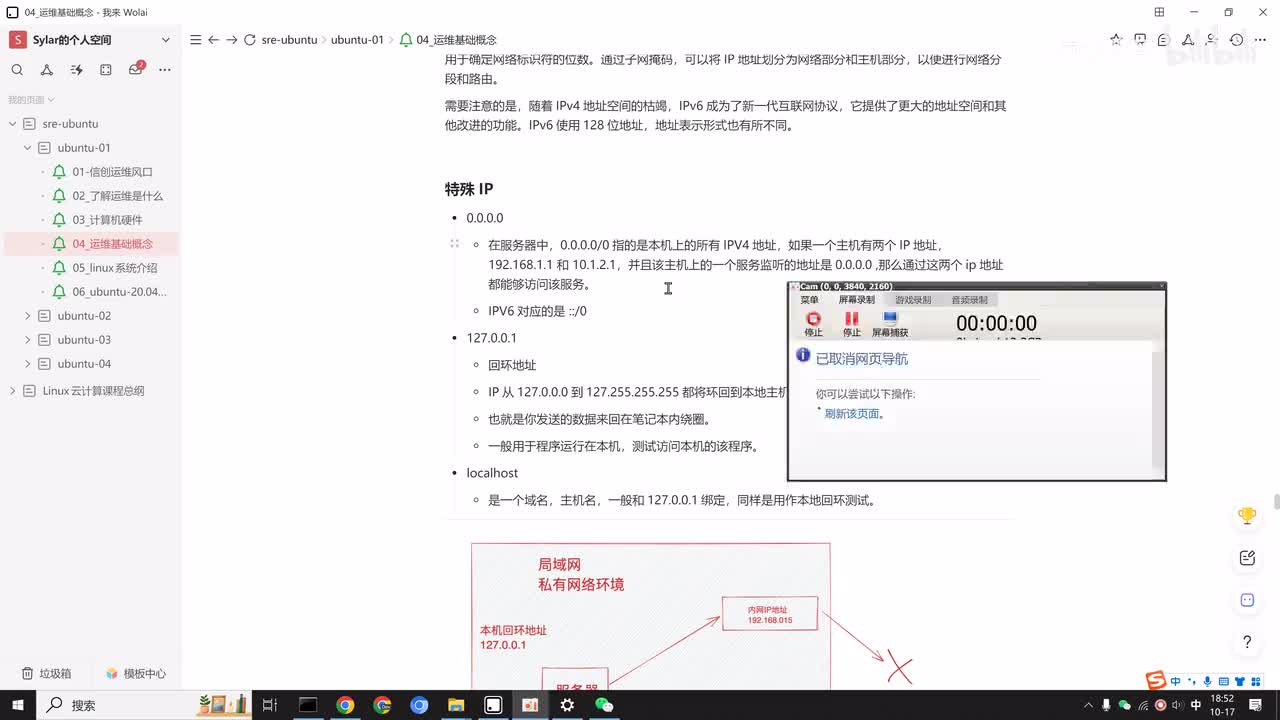
Task: Switch to 屏幕录制 tab in recorder
Action: pyautogui.click(x=856, y=300)
